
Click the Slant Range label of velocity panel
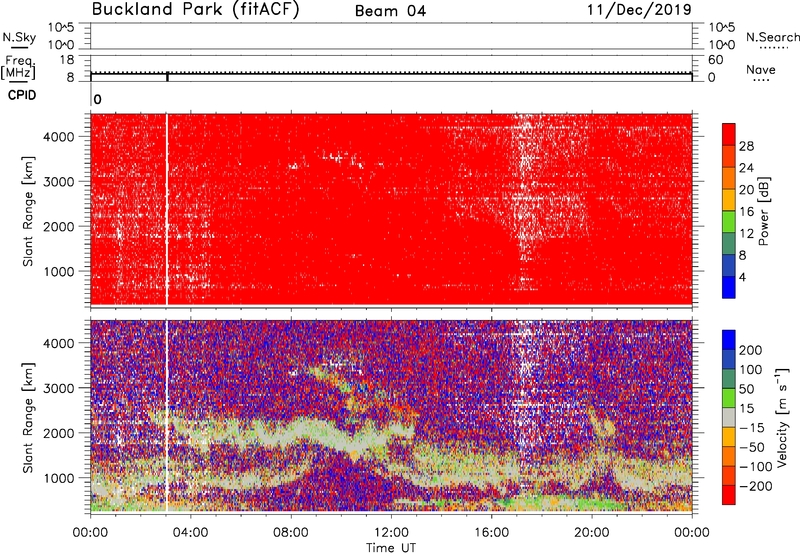click(28, 417)
